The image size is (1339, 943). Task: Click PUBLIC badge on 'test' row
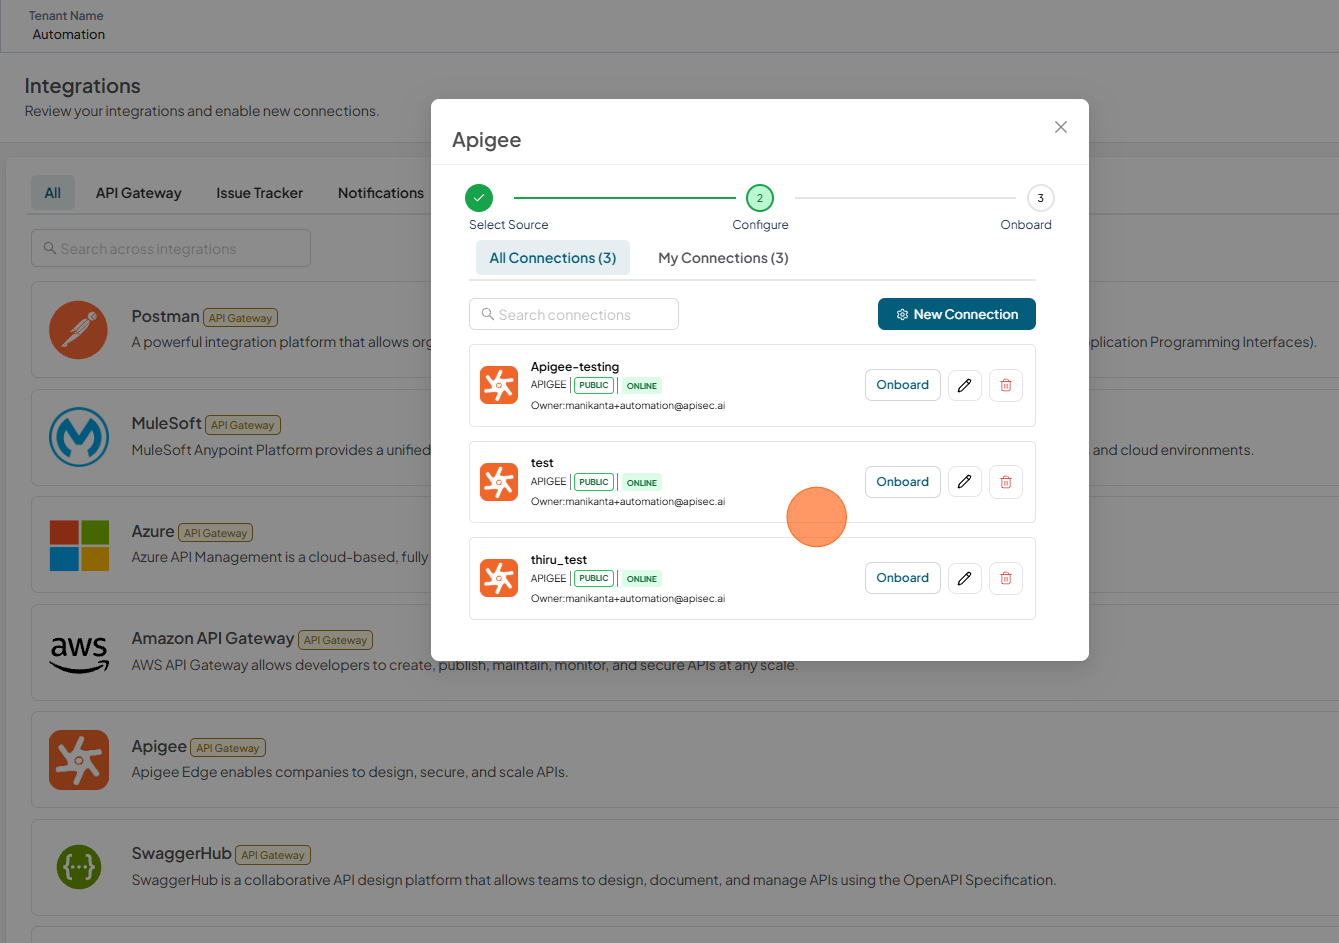click(x=594, y=482)
